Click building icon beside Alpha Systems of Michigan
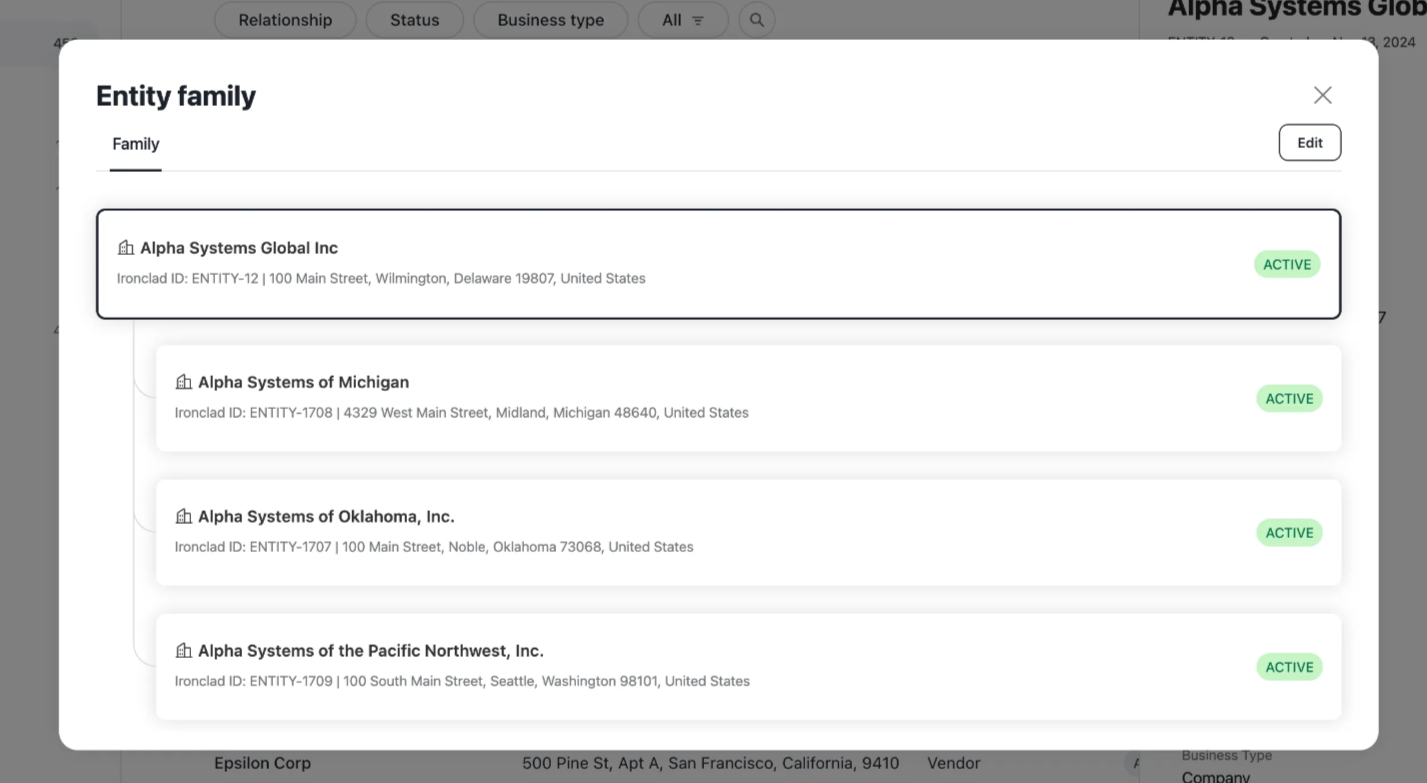Screen dimensions: 1427x783 [x=184, y=382]
